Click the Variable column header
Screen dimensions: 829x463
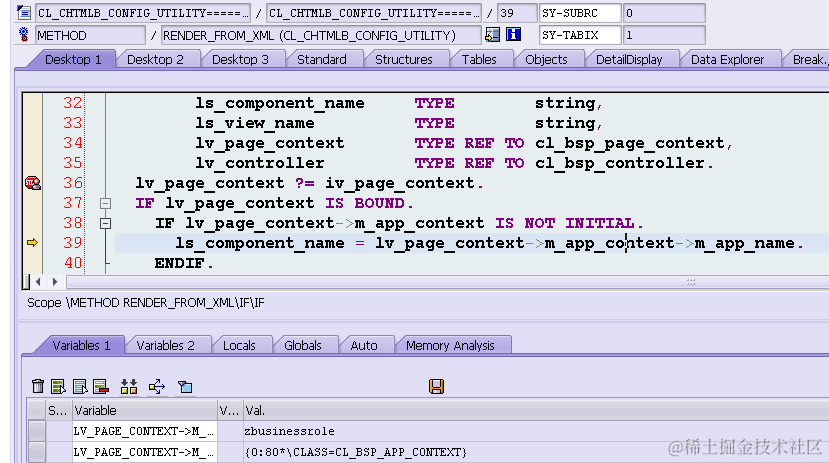coord(144,411)
